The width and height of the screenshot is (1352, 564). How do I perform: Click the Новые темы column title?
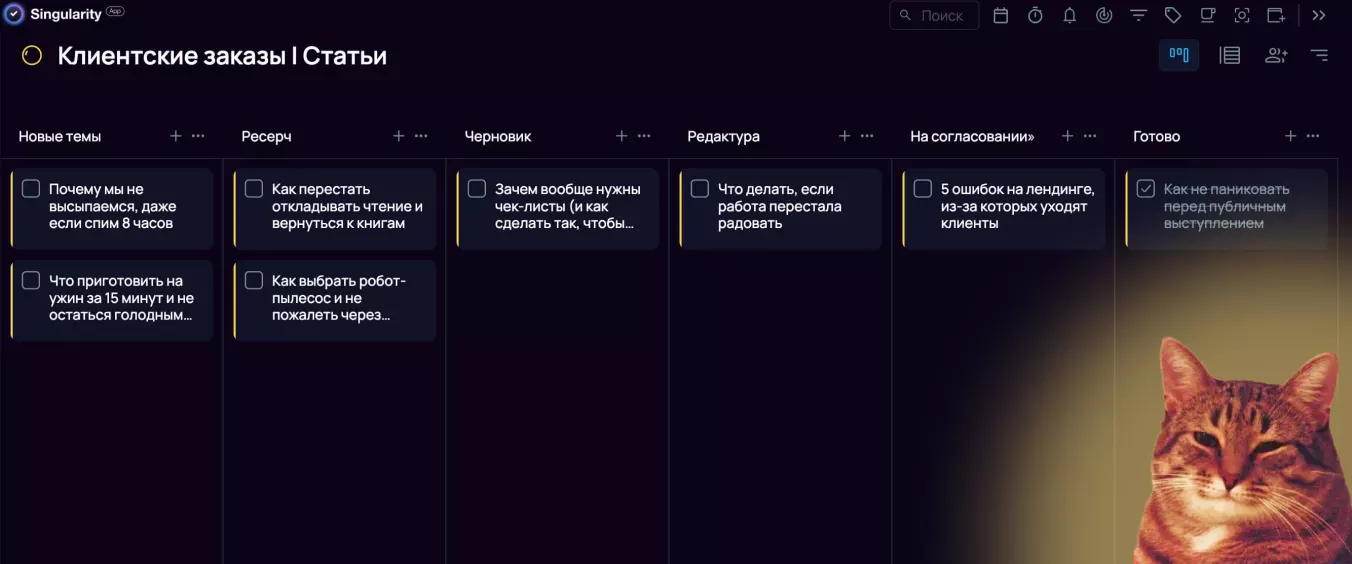pyautogui.click(x=60, y=136)
